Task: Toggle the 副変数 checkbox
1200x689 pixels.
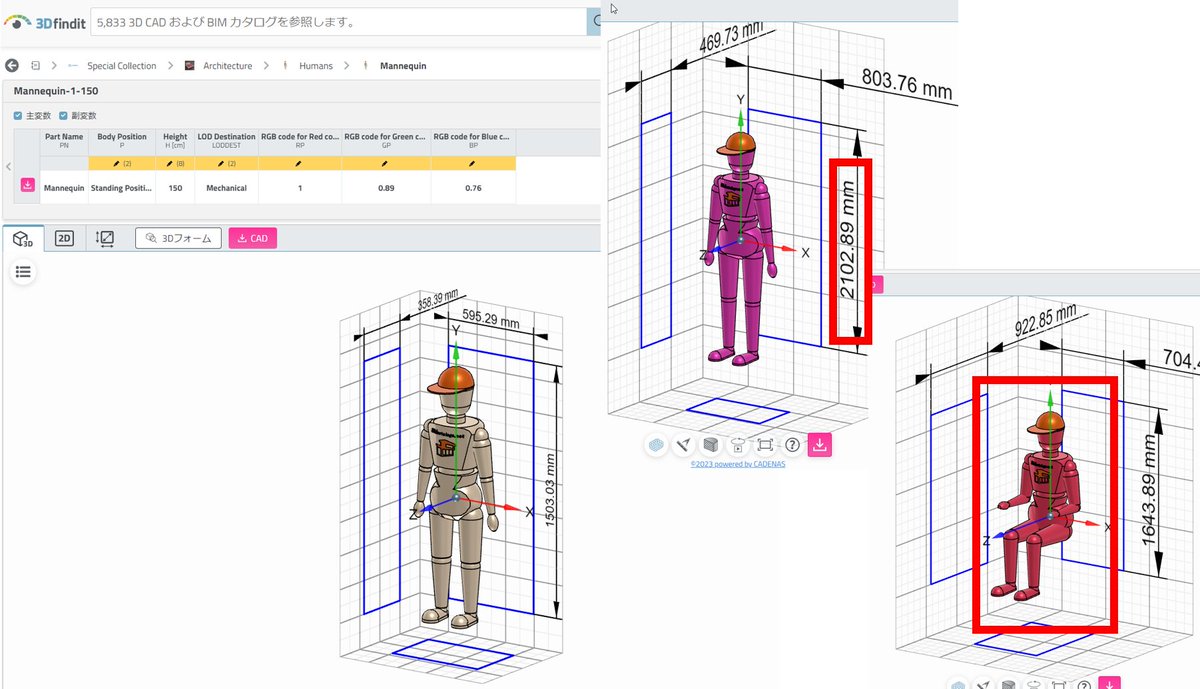Action: (x=62, y=114)
